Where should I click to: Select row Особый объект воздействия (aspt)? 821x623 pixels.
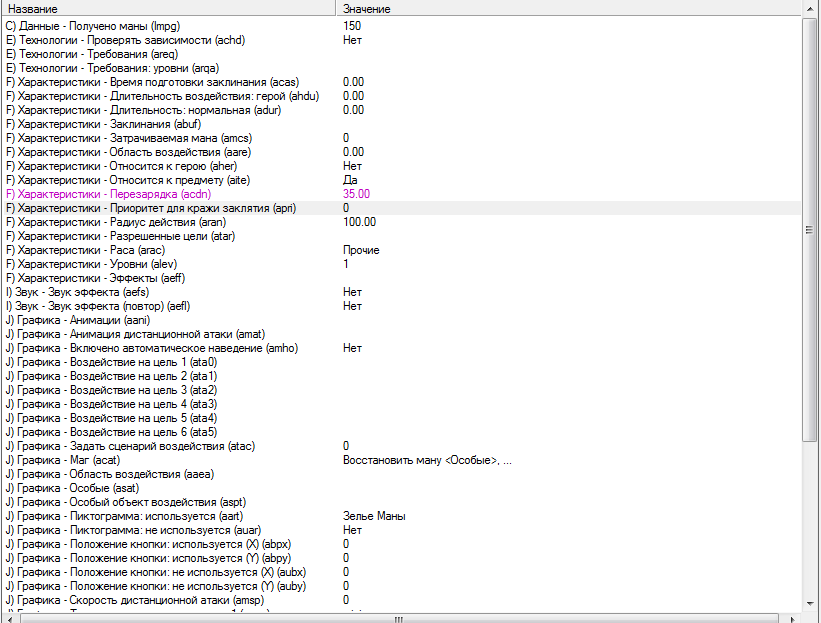[x=402, y=503]
